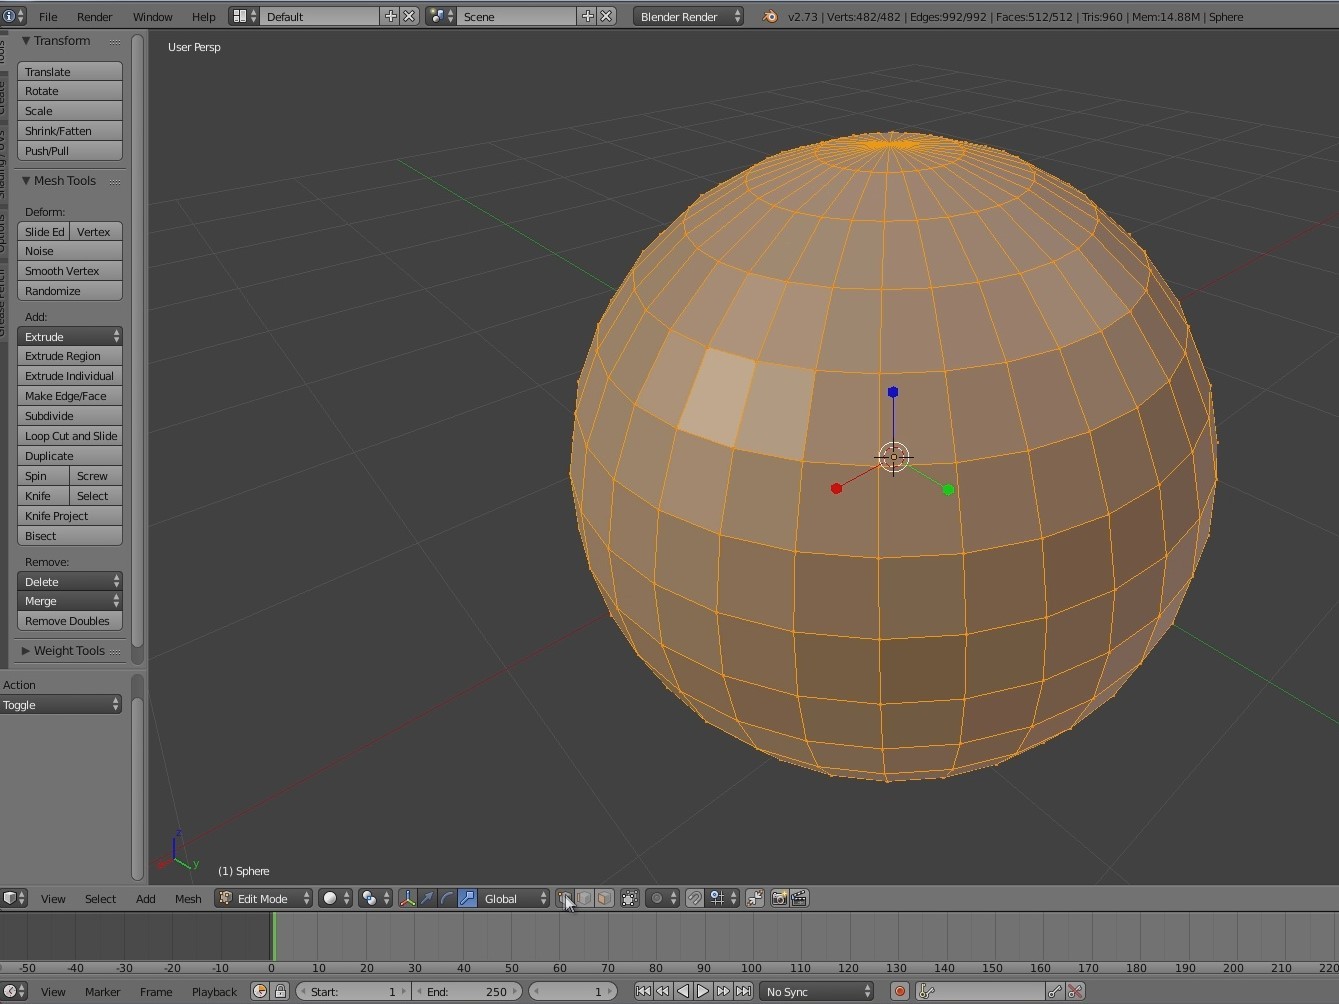The height and width of the screenshot is (1004, 1339).
Task: Click the Smooth Vertex button
Action: (x=70, y=271)
